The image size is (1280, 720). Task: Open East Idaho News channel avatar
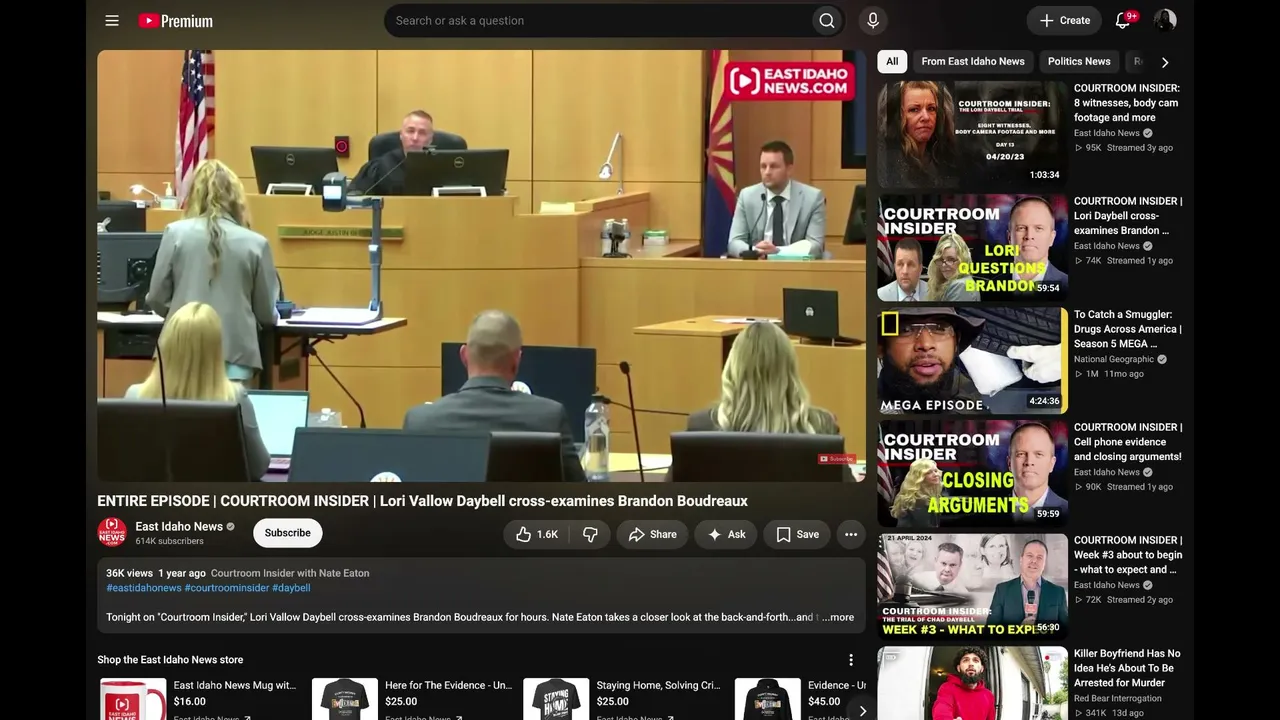coord(112,533)
